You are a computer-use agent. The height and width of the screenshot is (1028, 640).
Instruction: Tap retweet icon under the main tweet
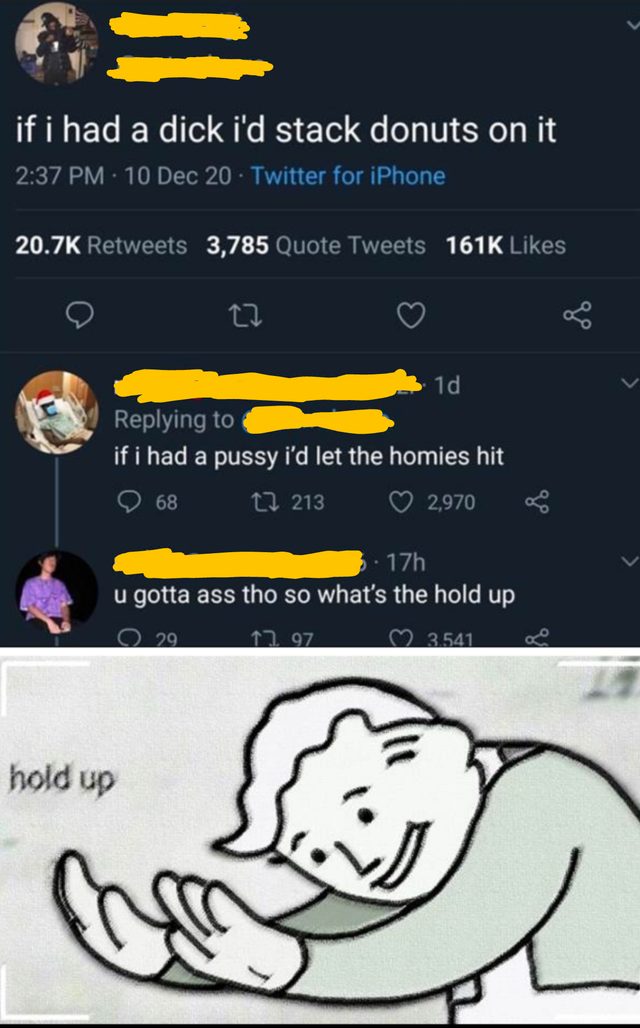click(246, 316)
